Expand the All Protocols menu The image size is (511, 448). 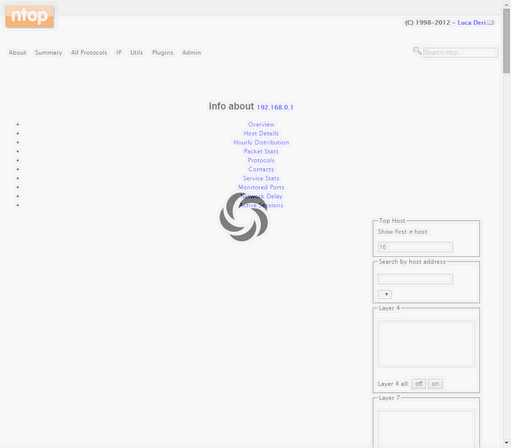pyautogui.click(x=89, y=53)
